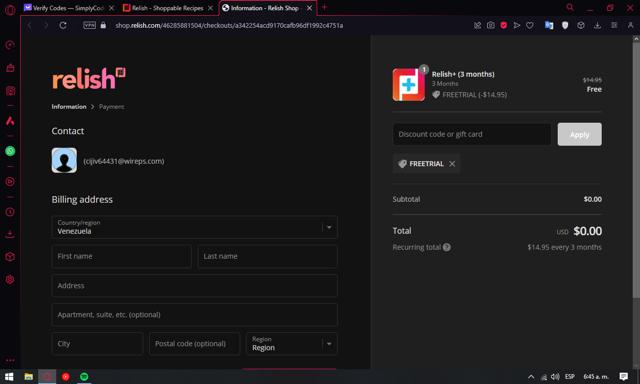Open GX Control in the sidebar
Image resolution: width=640 pixels, height=384 pixels.
(x=10, y=45)
